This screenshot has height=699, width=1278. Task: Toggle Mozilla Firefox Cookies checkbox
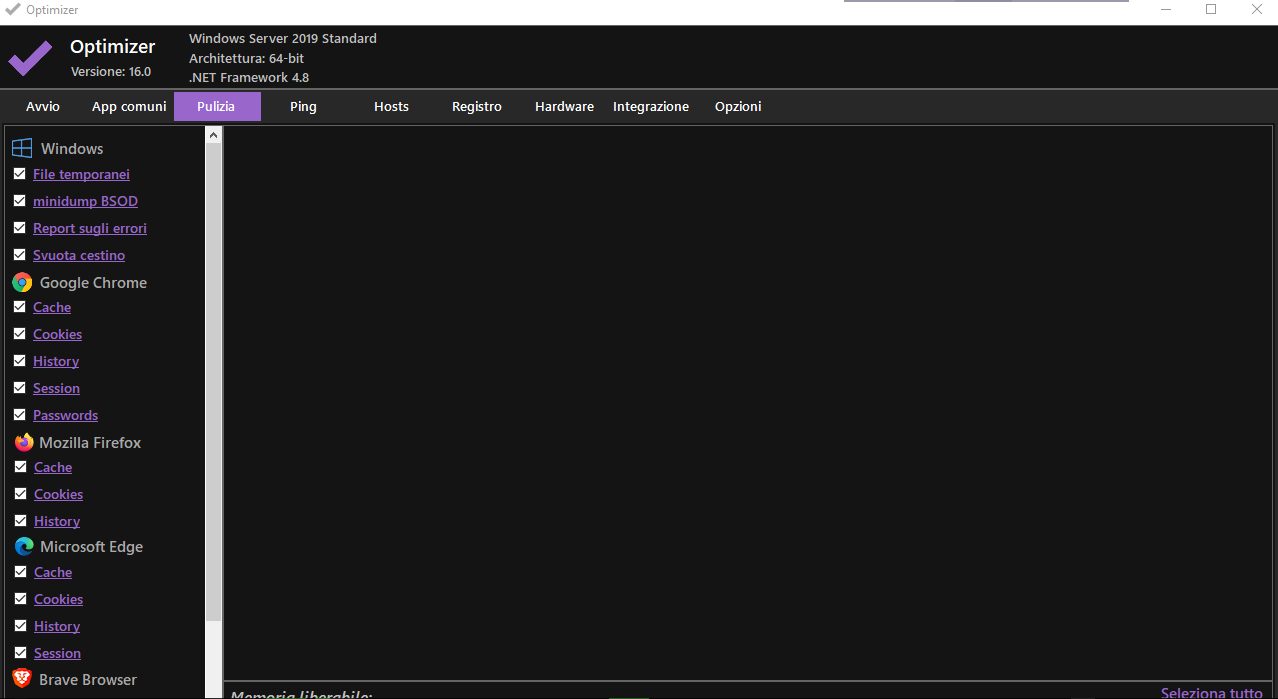[20, 494]
